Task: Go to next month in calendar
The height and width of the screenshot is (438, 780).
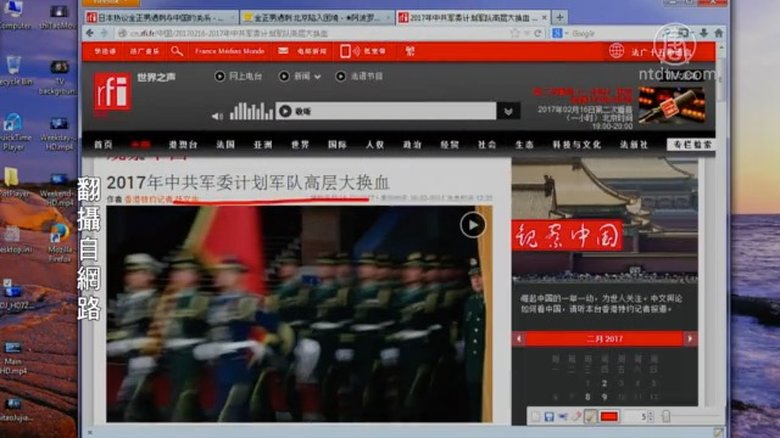Action: [x=690, y=340]
